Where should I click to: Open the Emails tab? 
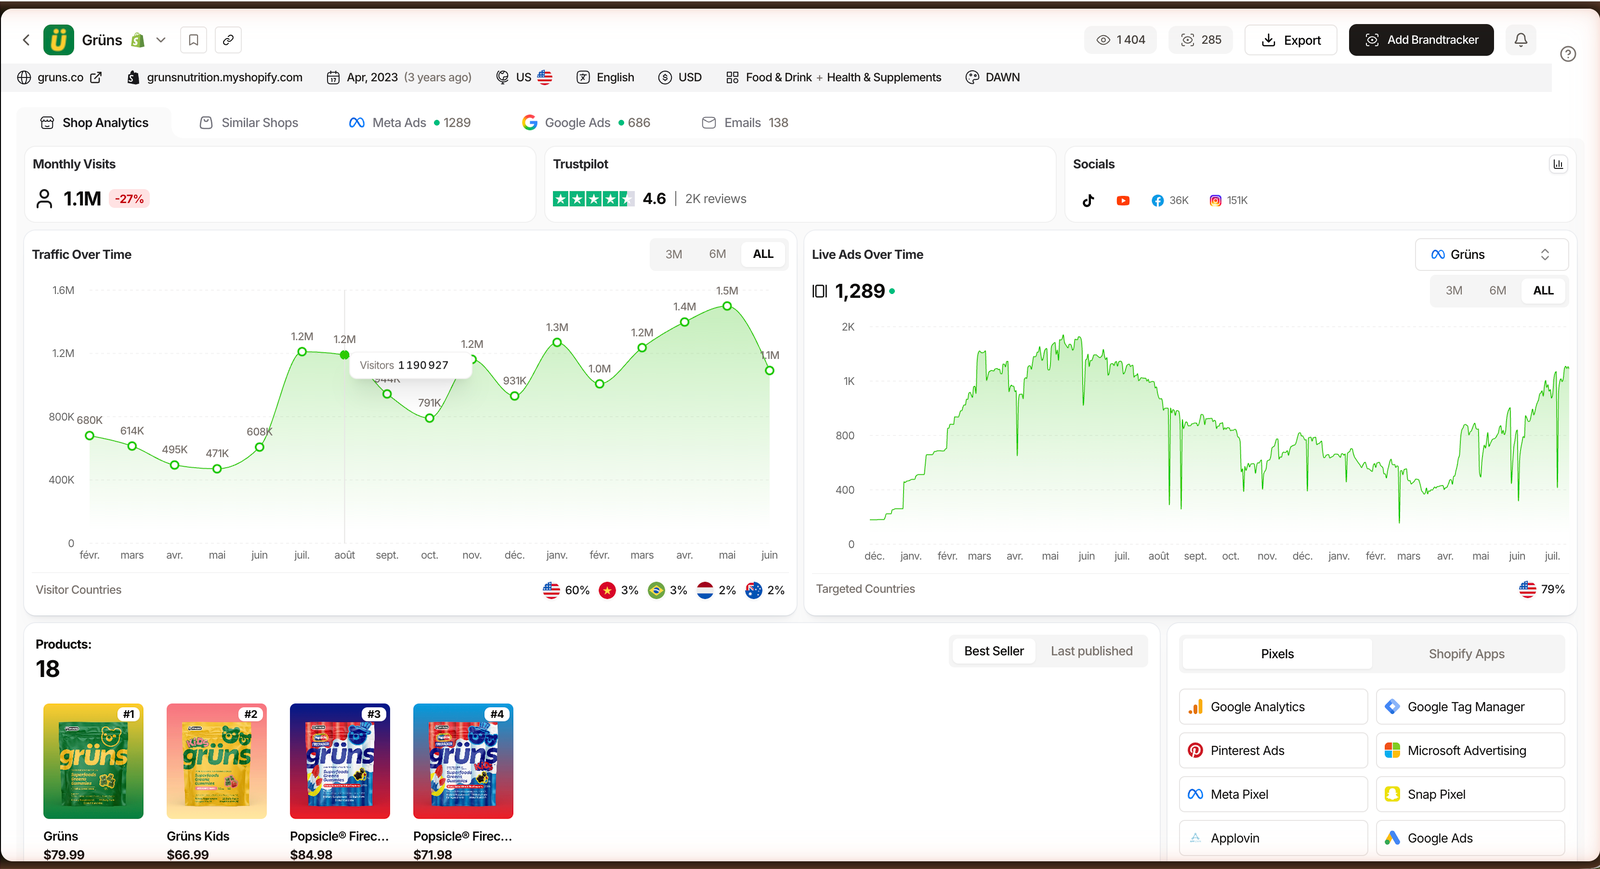[x=745, y=123]
